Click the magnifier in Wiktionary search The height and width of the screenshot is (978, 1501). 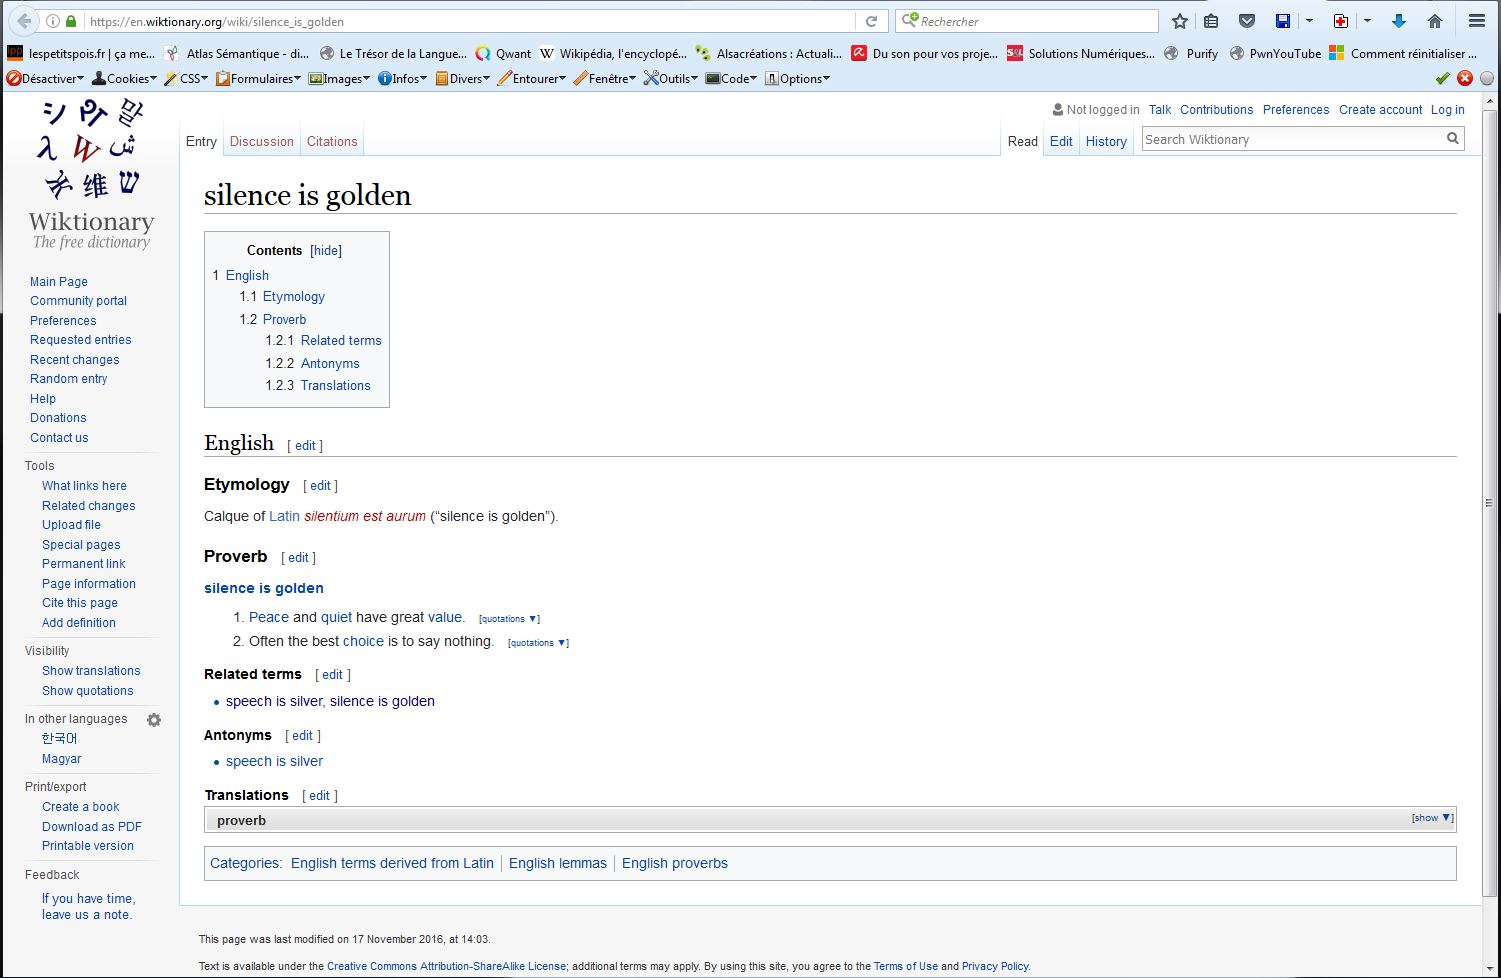(x=1452, y=139)
